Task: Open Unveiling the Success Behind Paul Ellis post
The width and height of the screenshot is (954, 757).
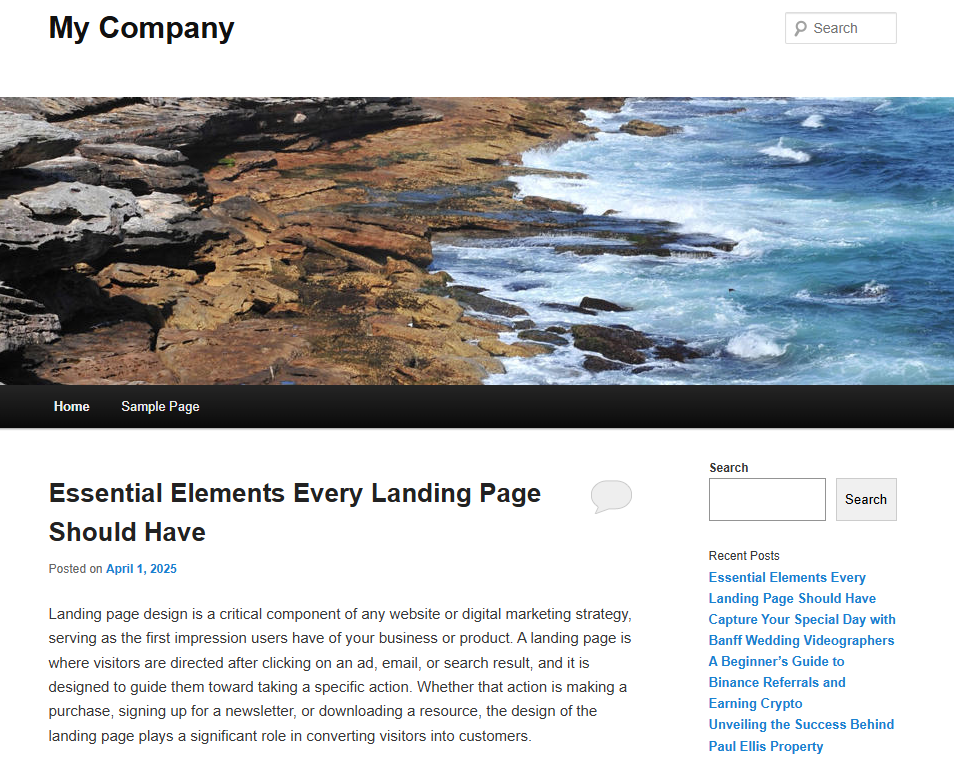Action: 801,735
